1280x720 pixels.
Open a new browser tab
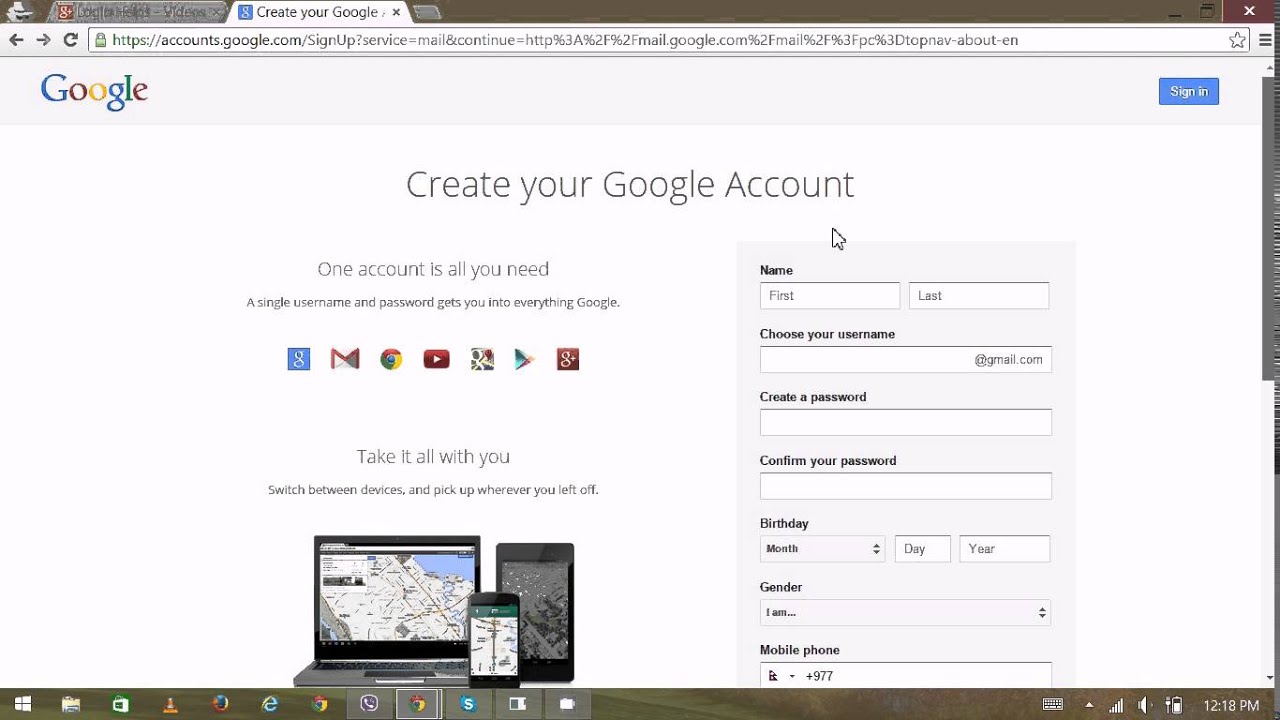pyautogui.click(x=427, y=12)
